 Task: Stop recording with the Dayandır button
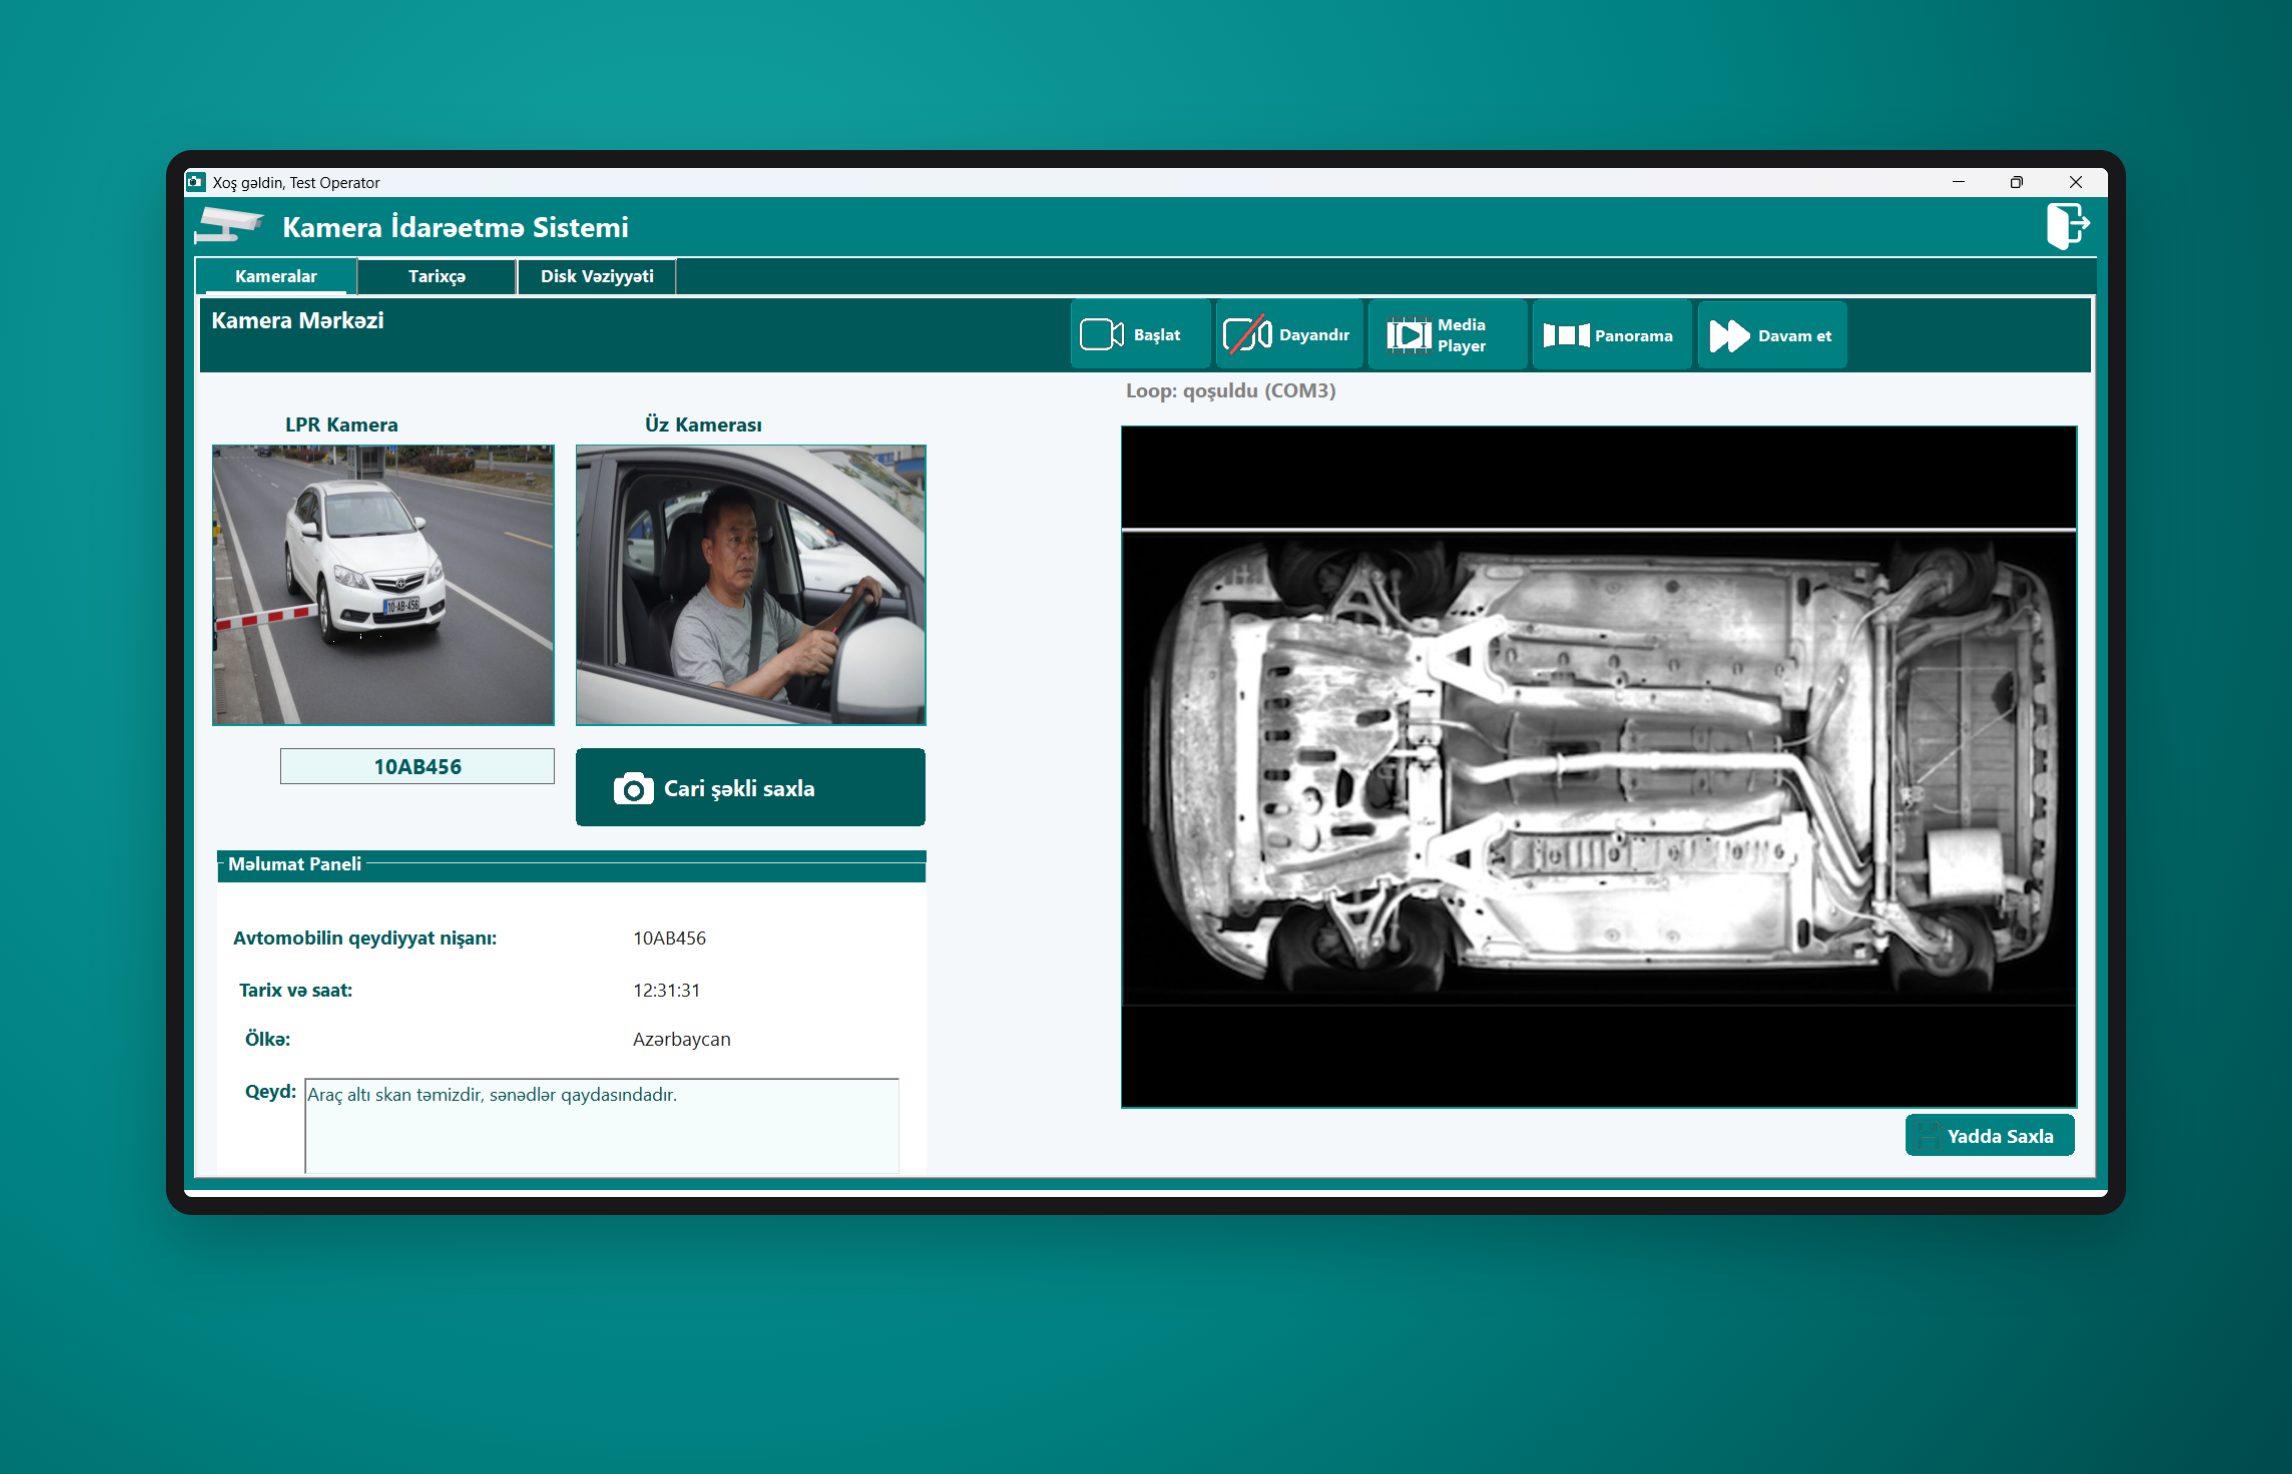coord(1289,335)
